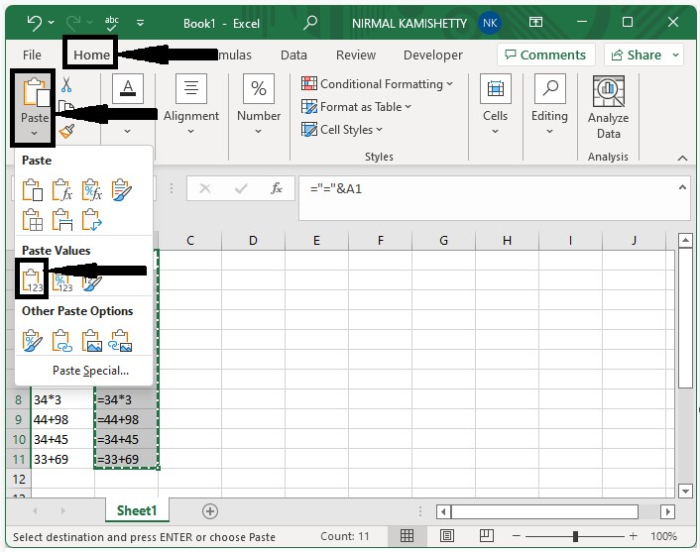This screenshot has width=700, height=552.
Task: Open the Conditional Formatting dropdown
Action: [x=450, y=84]
